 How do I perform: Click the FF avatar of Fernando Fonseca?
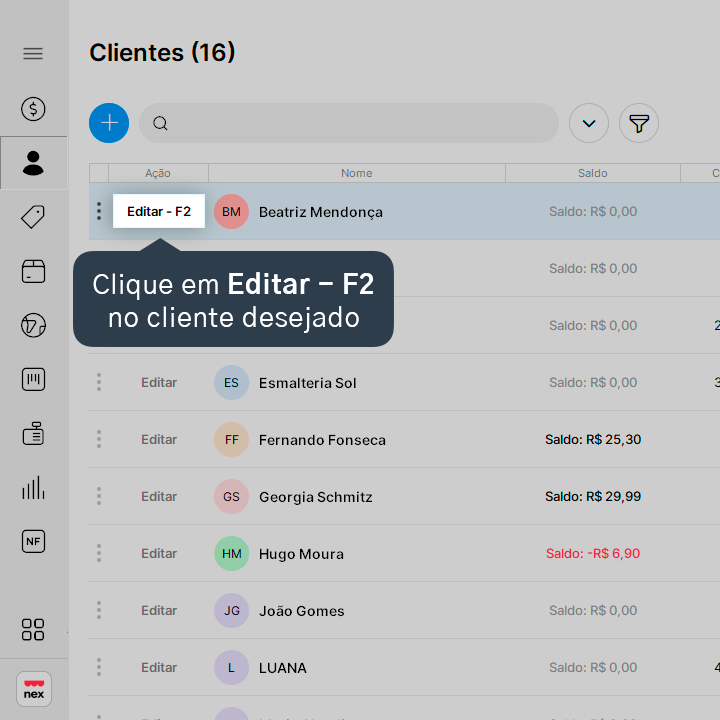[231, 439]
